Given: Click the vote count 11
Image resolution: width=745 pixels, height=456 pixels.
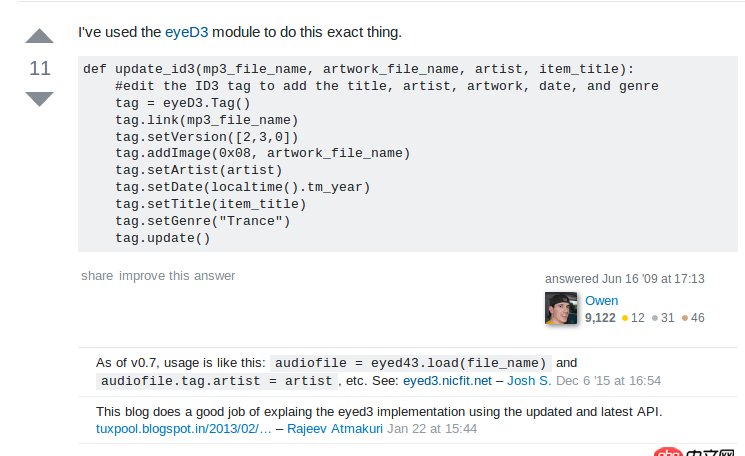Looking at the screenshot, I should (39, 68).
